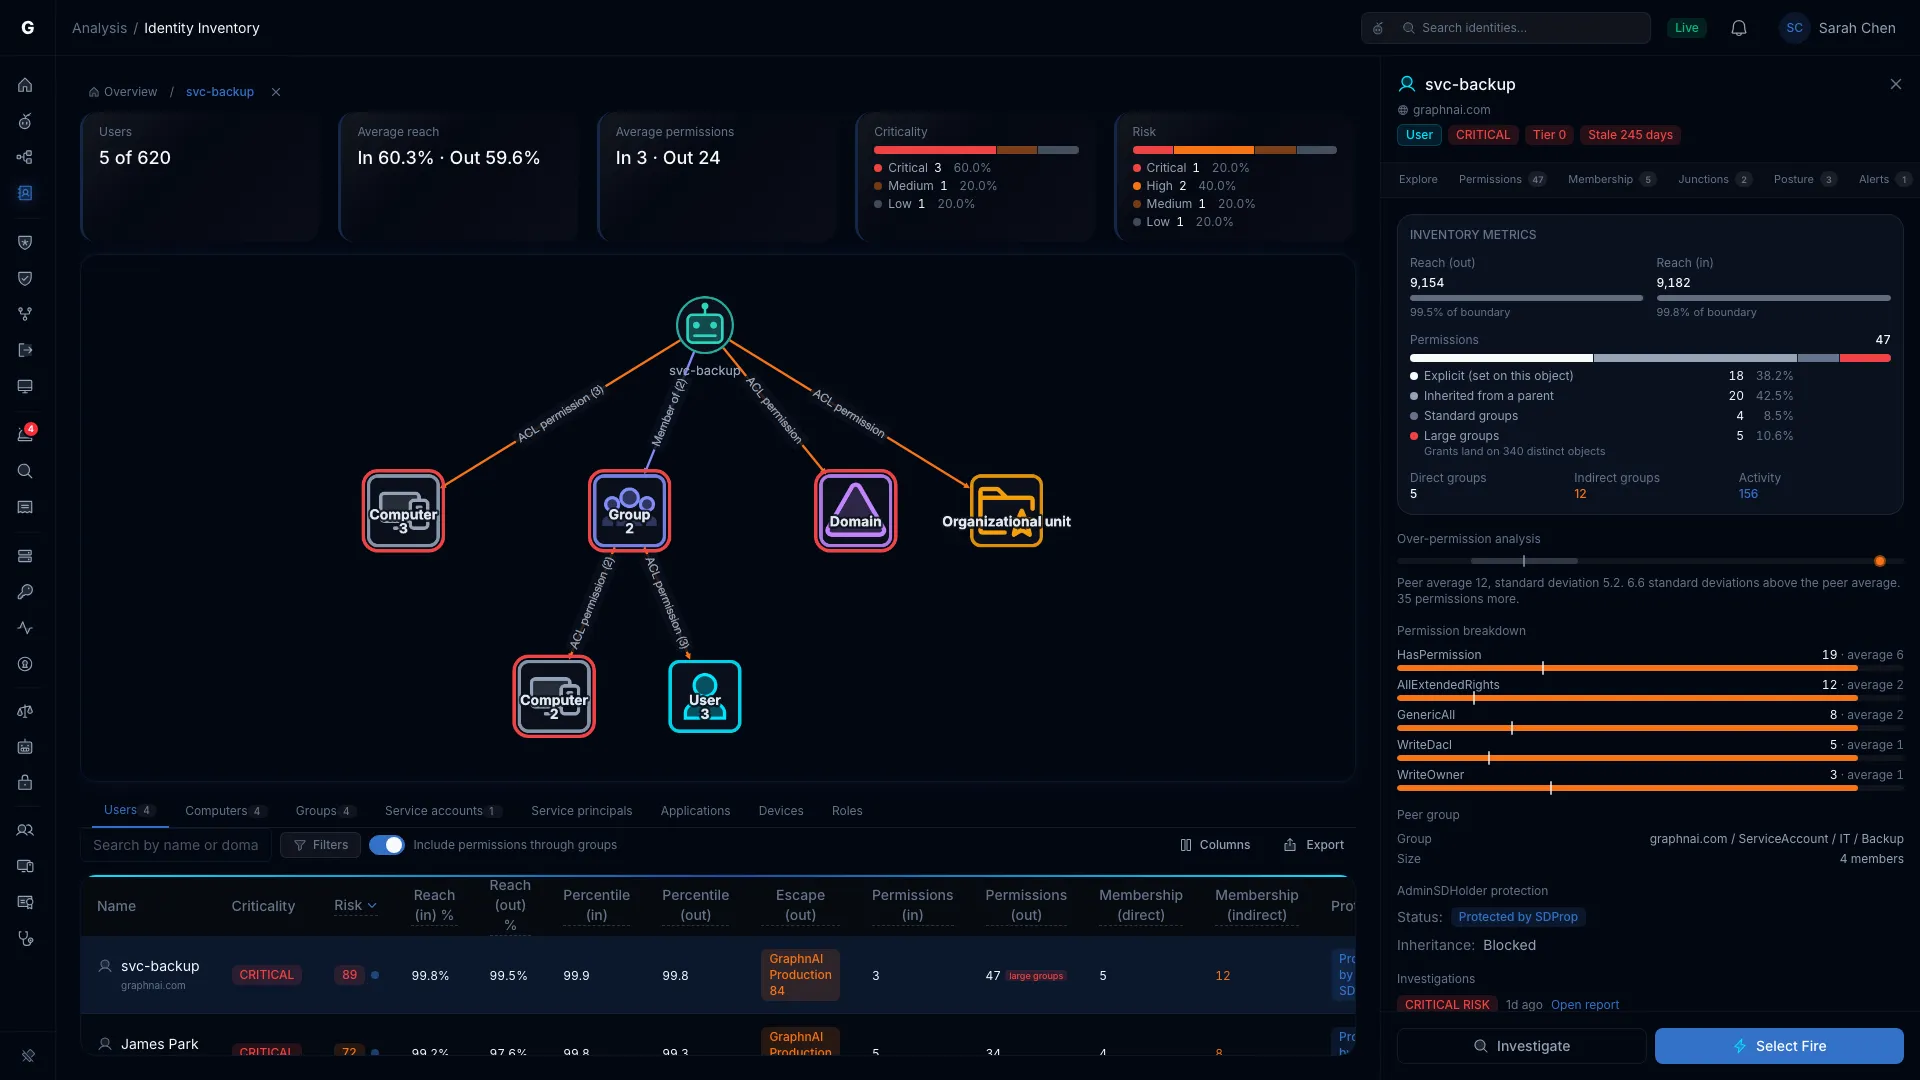
Task: Select the Organizational unit graph node
Action: 1006,511
